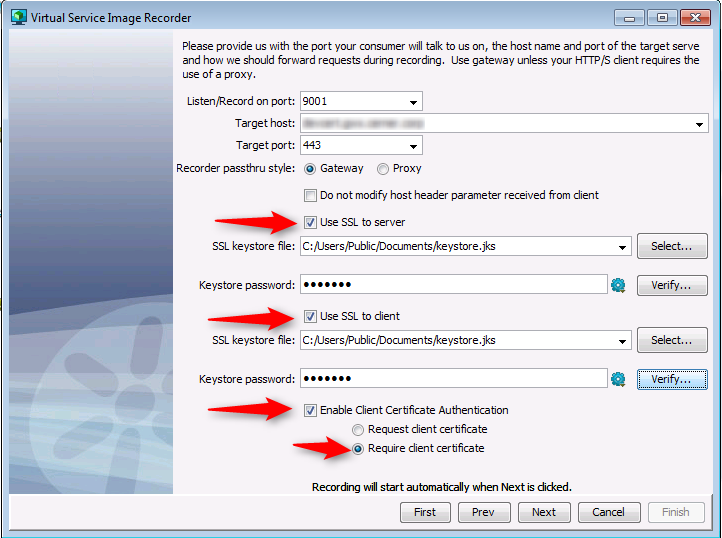
Task: Choose Request client certificate option
Action: pos(358,430)
